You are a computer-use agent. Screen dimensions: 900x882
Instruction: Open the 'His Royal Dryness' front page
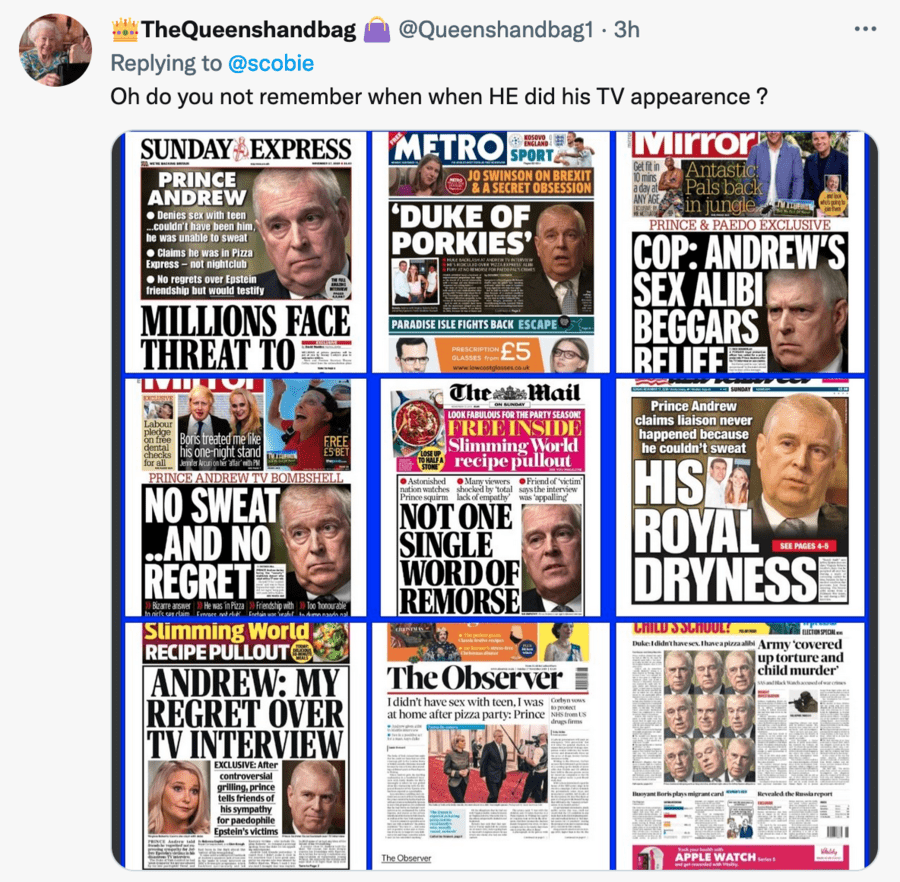740,498
